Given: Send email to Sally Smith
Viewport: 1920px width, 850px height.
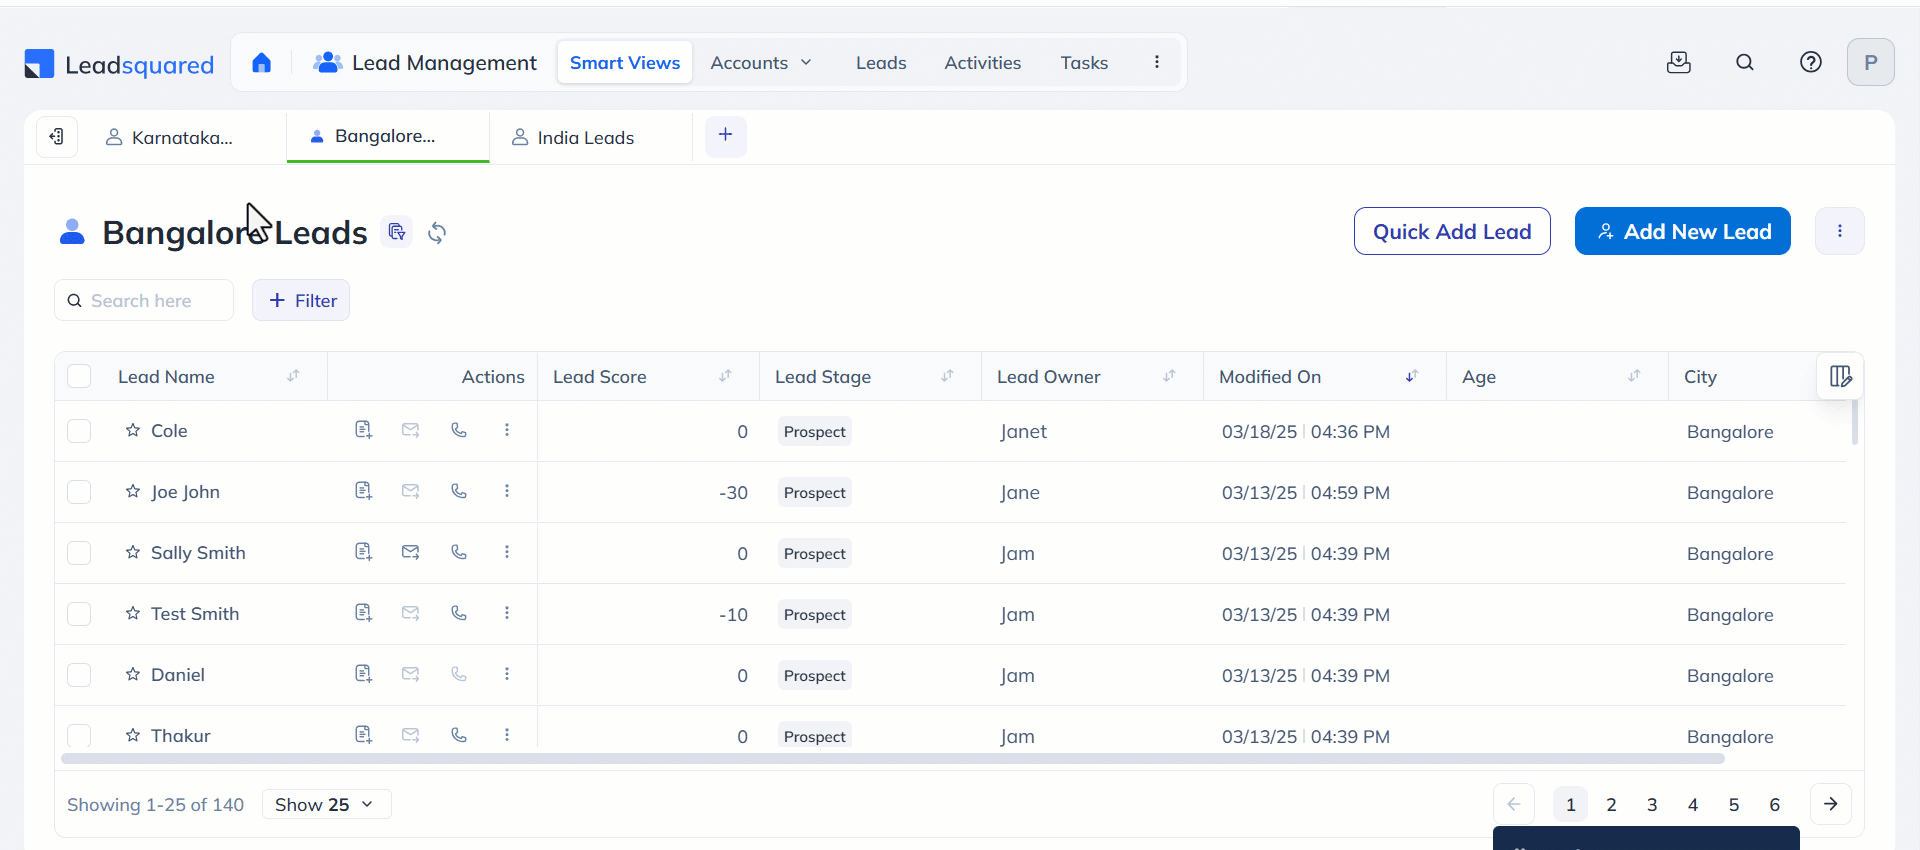Looking at the screenshot, I should tap(411, 552).
